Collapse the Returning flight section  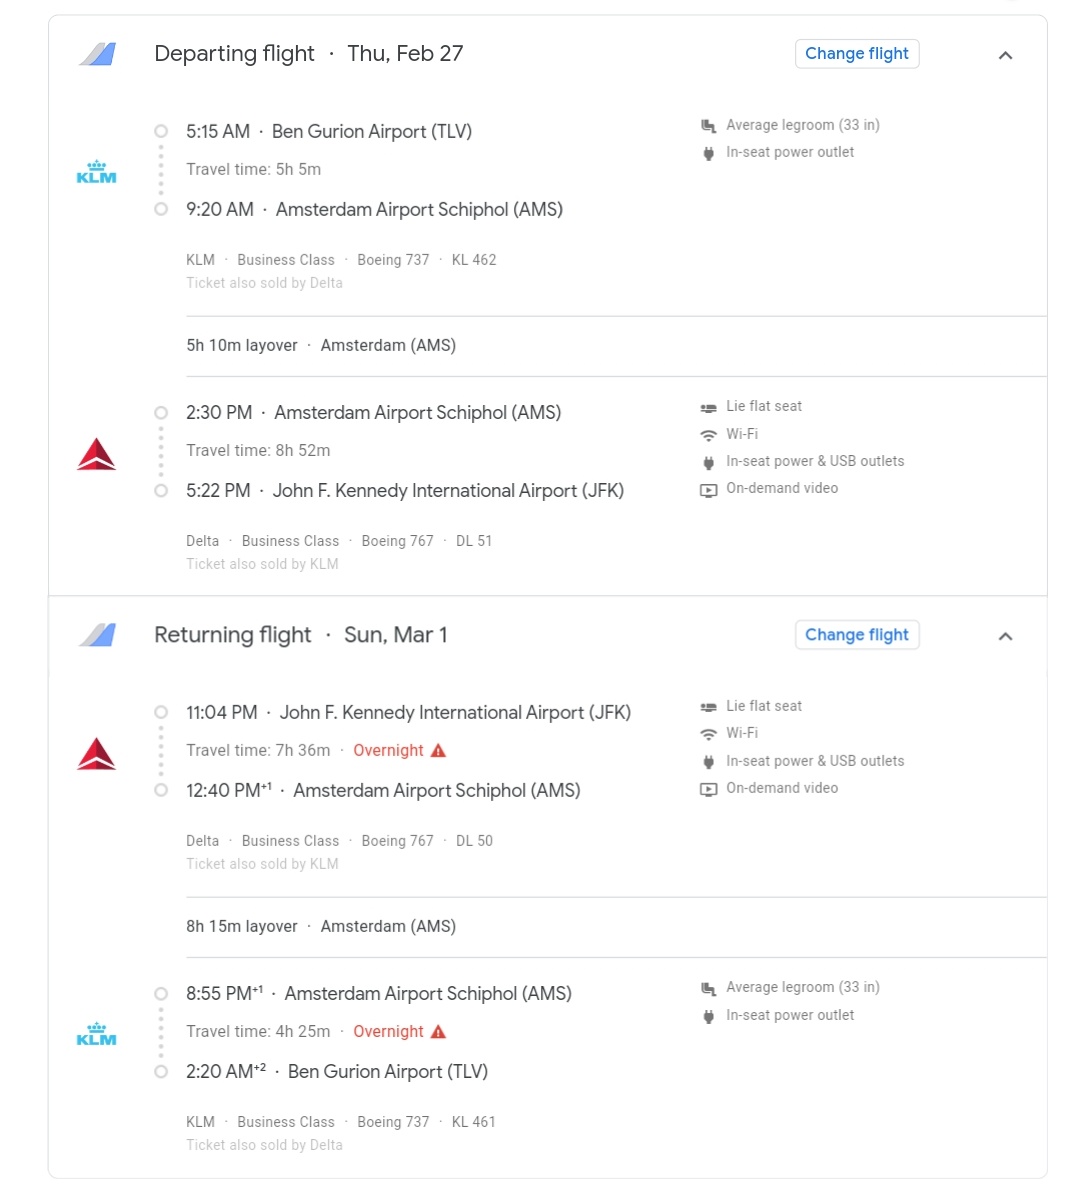(1006, 636)
